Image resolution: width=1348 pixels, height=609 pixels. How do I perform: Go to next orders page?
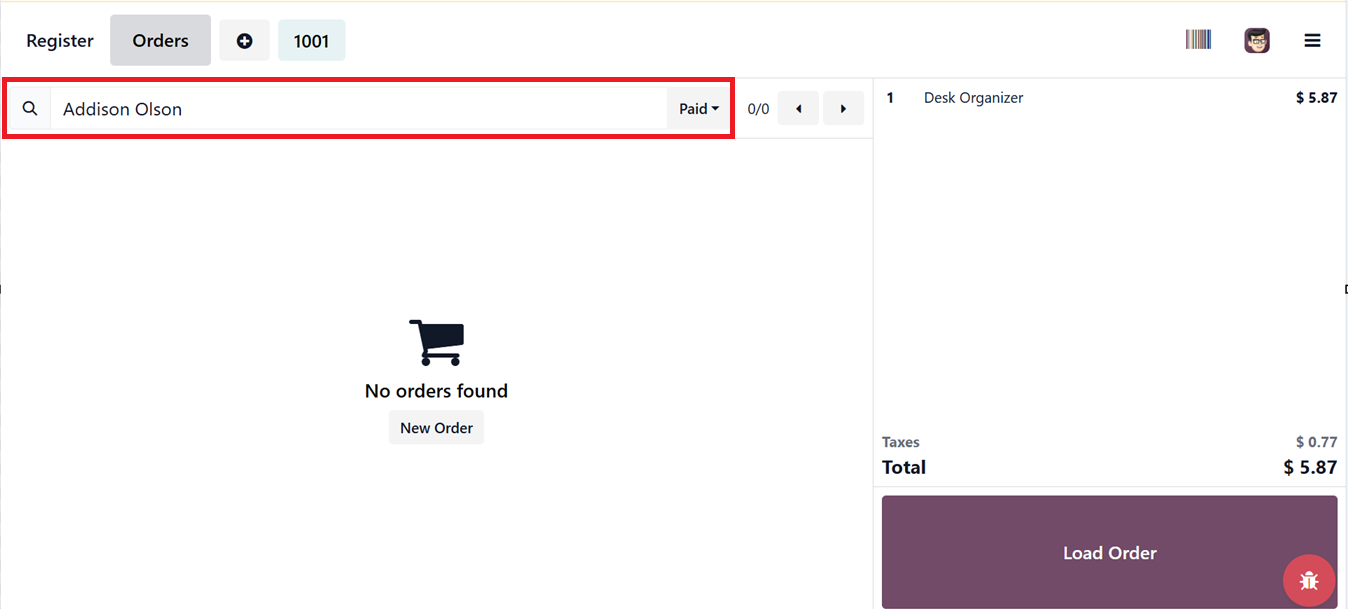click(x=843, y=109)
